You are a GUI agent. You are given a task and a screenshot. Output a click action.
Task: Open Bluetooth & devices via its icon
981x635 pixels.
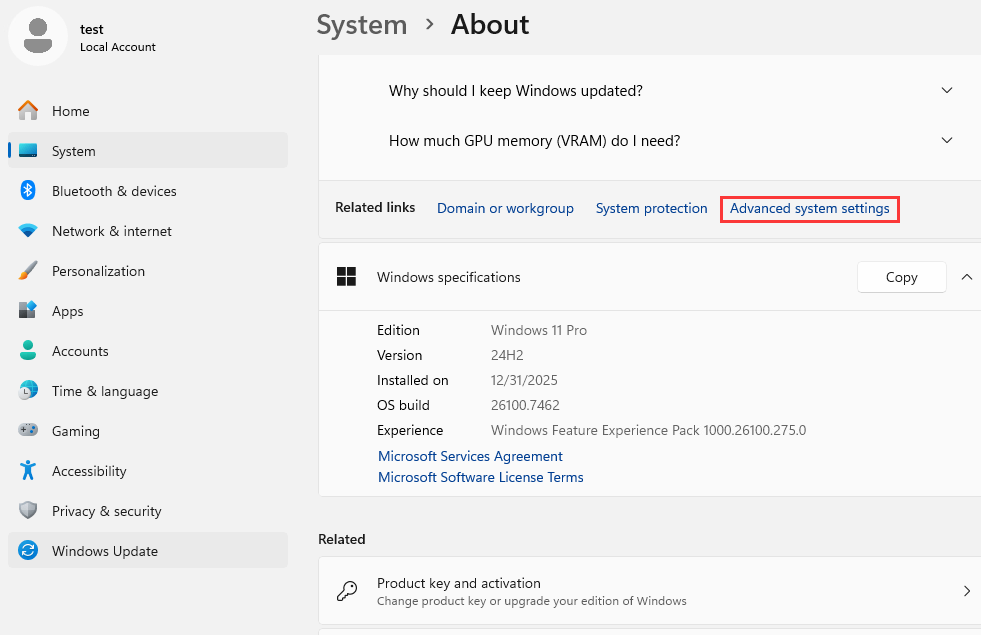(x=28, y=191)
